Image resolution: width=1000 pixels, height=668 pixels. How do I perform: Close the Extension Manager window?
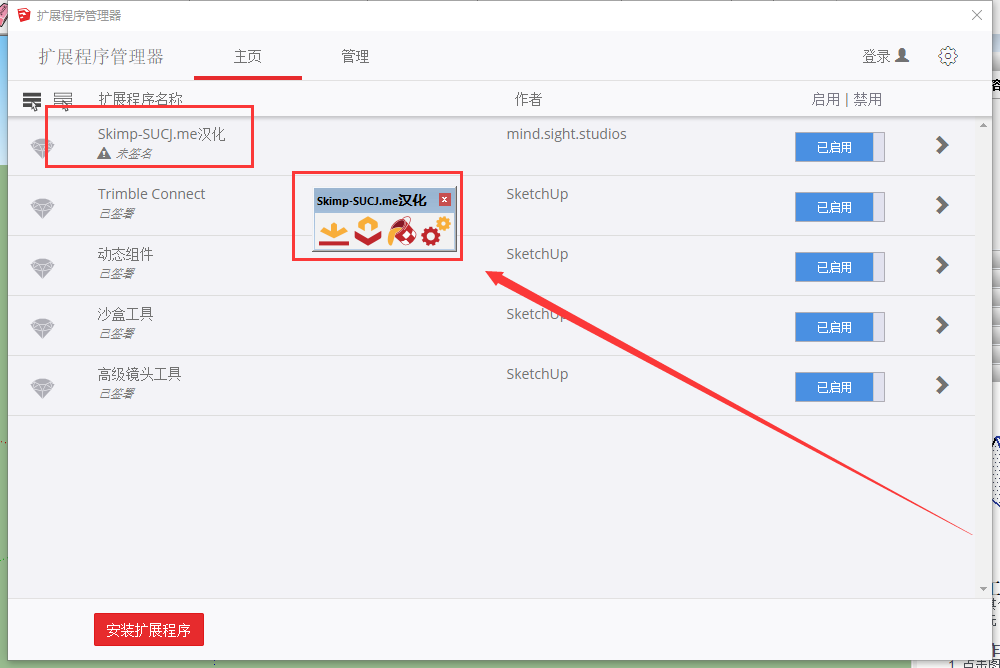[976, 15]
